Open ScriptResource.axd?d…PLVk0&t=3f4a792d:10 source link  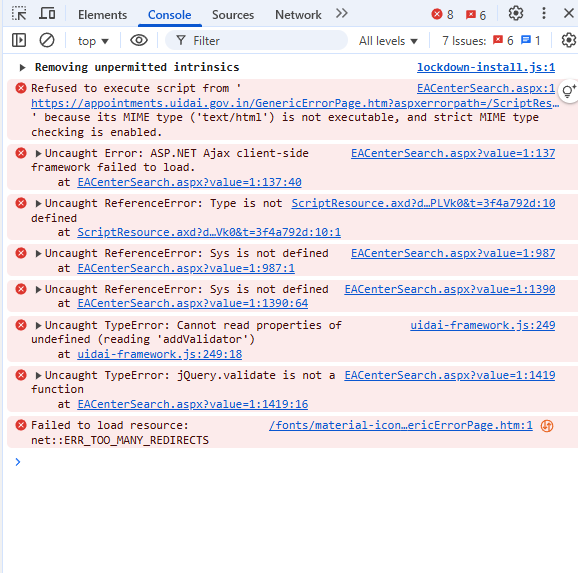click(423, 203)
